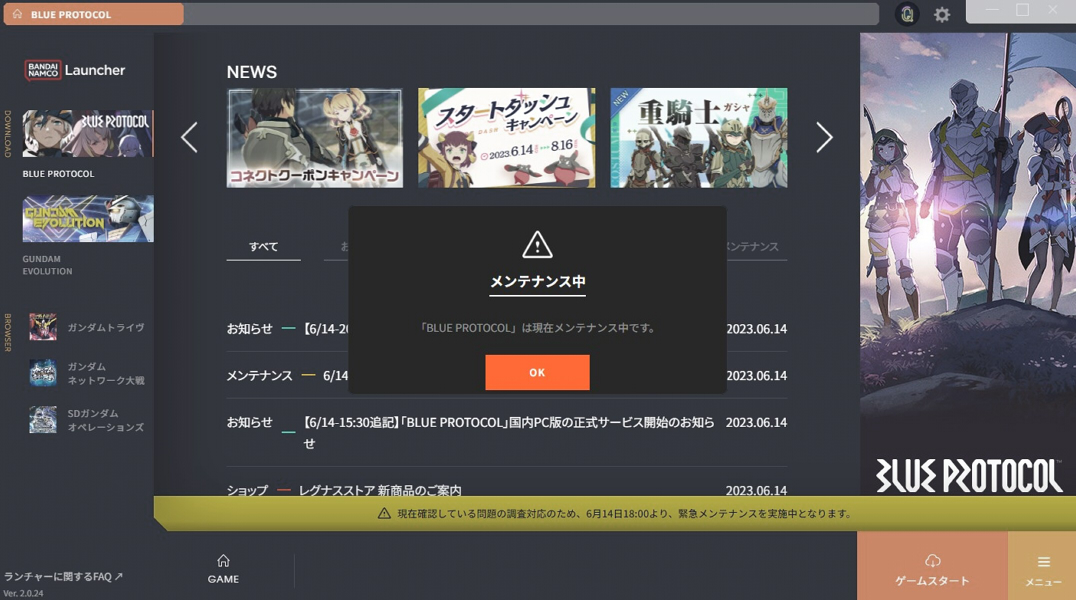Select the GAME tab at bottom
The image size is (1076, 600).
(x=223, y=570)
